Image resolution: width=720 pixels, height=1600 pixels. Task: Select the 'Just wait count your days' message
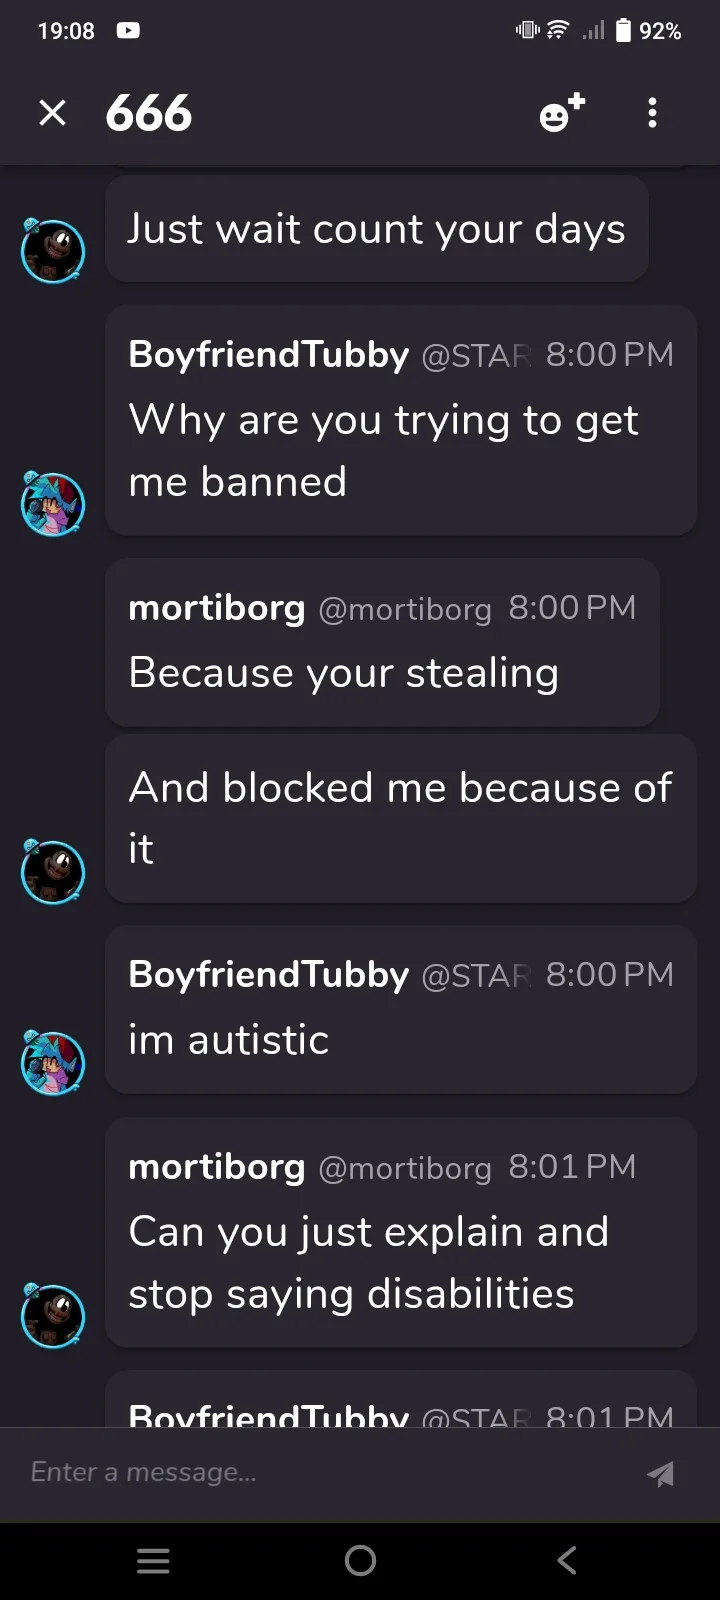pyautogui.click(x=376, y=230)
